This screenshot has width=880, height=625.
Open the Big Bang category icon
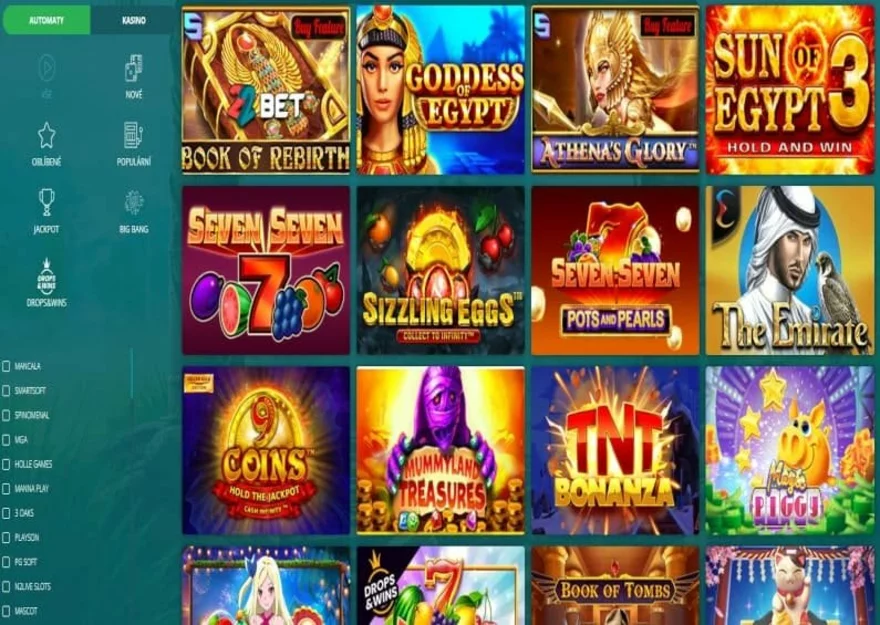click(134, 203)
